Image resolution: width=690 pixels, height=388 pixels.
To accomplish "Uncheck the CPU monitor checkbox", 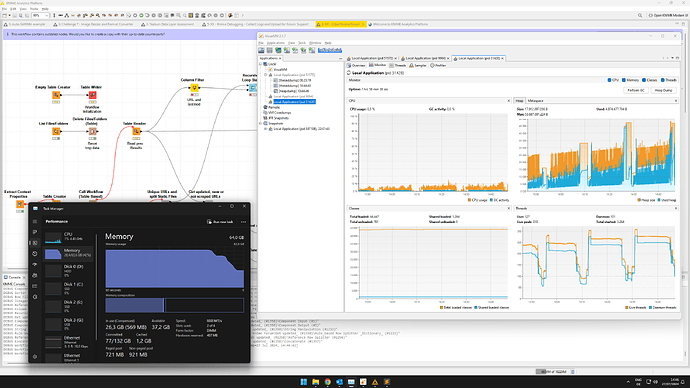I will tap(609, 80).
